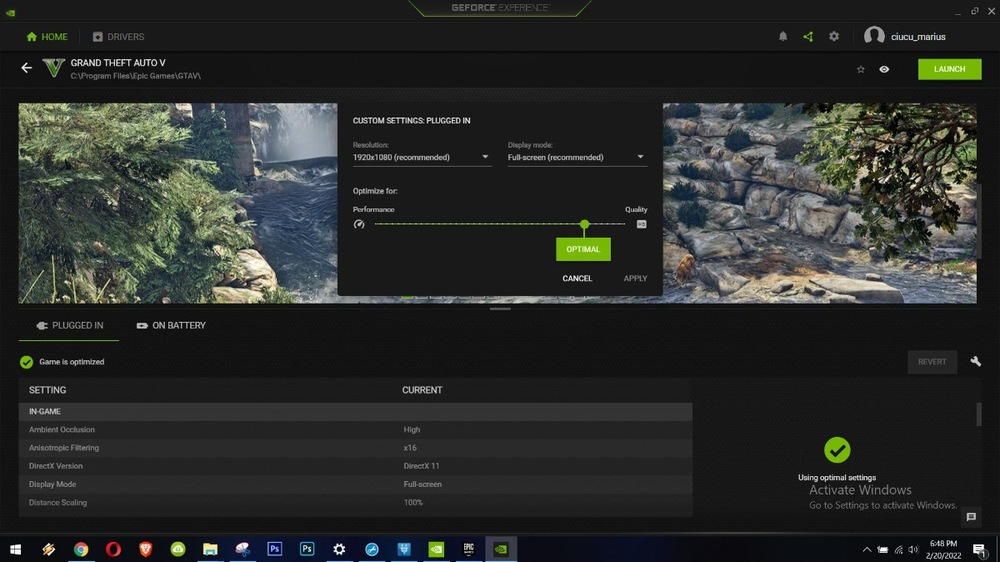This screenshot has height=562, width=1000.
Task: Select the ON BATTERY tab
Action: (x=171, y=325)
